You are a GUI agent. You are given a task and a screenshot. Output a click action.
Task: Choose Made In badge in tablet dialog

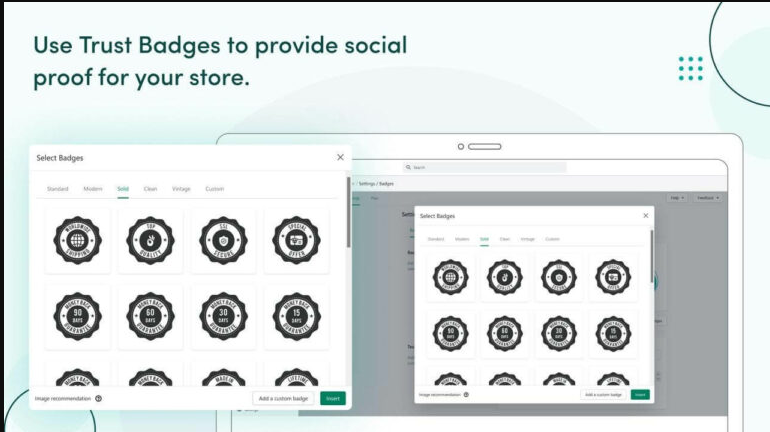tap(559, 379)
